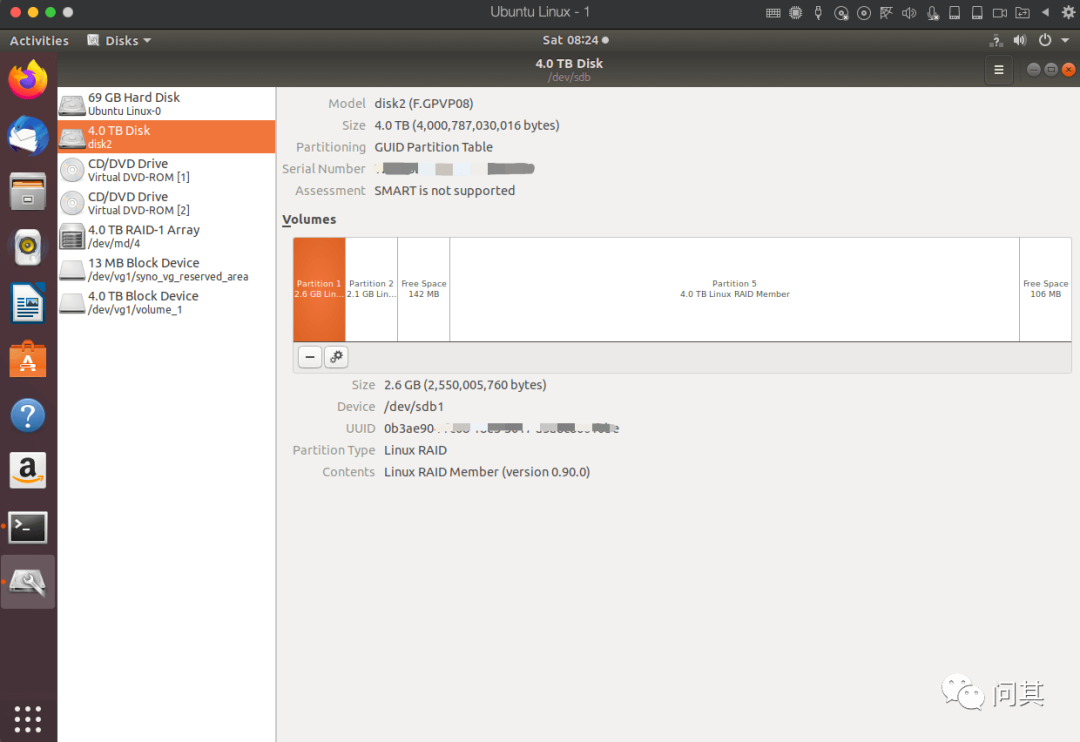The image size is (1080, 742).
Task: Select the 69 GB Hard Disk
Action: click(x=167, y=103)
